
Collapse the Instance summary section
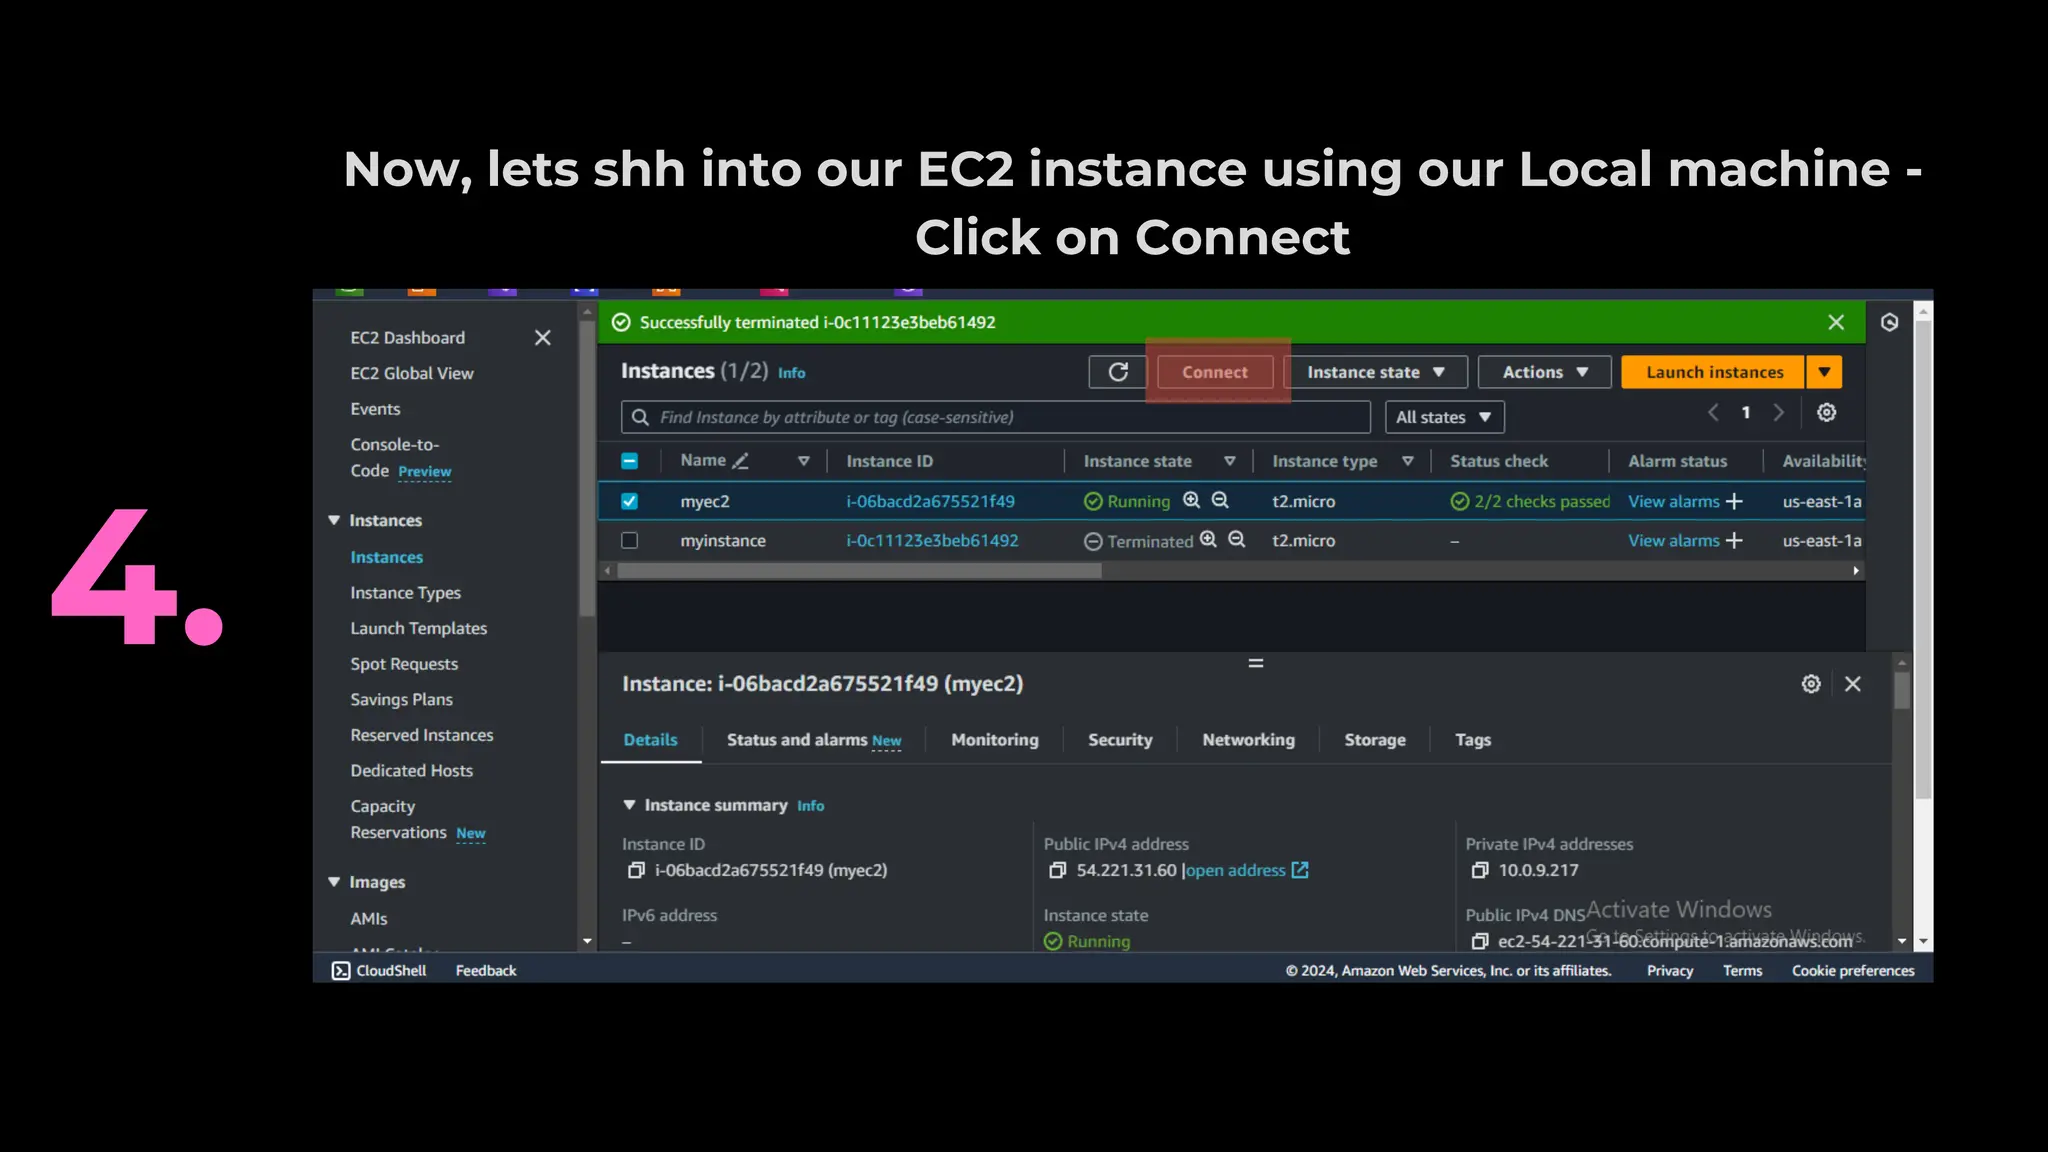pyautogui.click(x=629, y=805)
